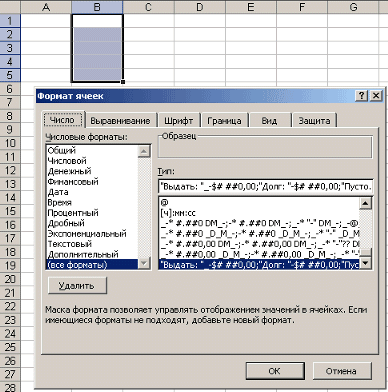Select row 1 header
The height and width of the screenshot is (392, 388).
10,21
